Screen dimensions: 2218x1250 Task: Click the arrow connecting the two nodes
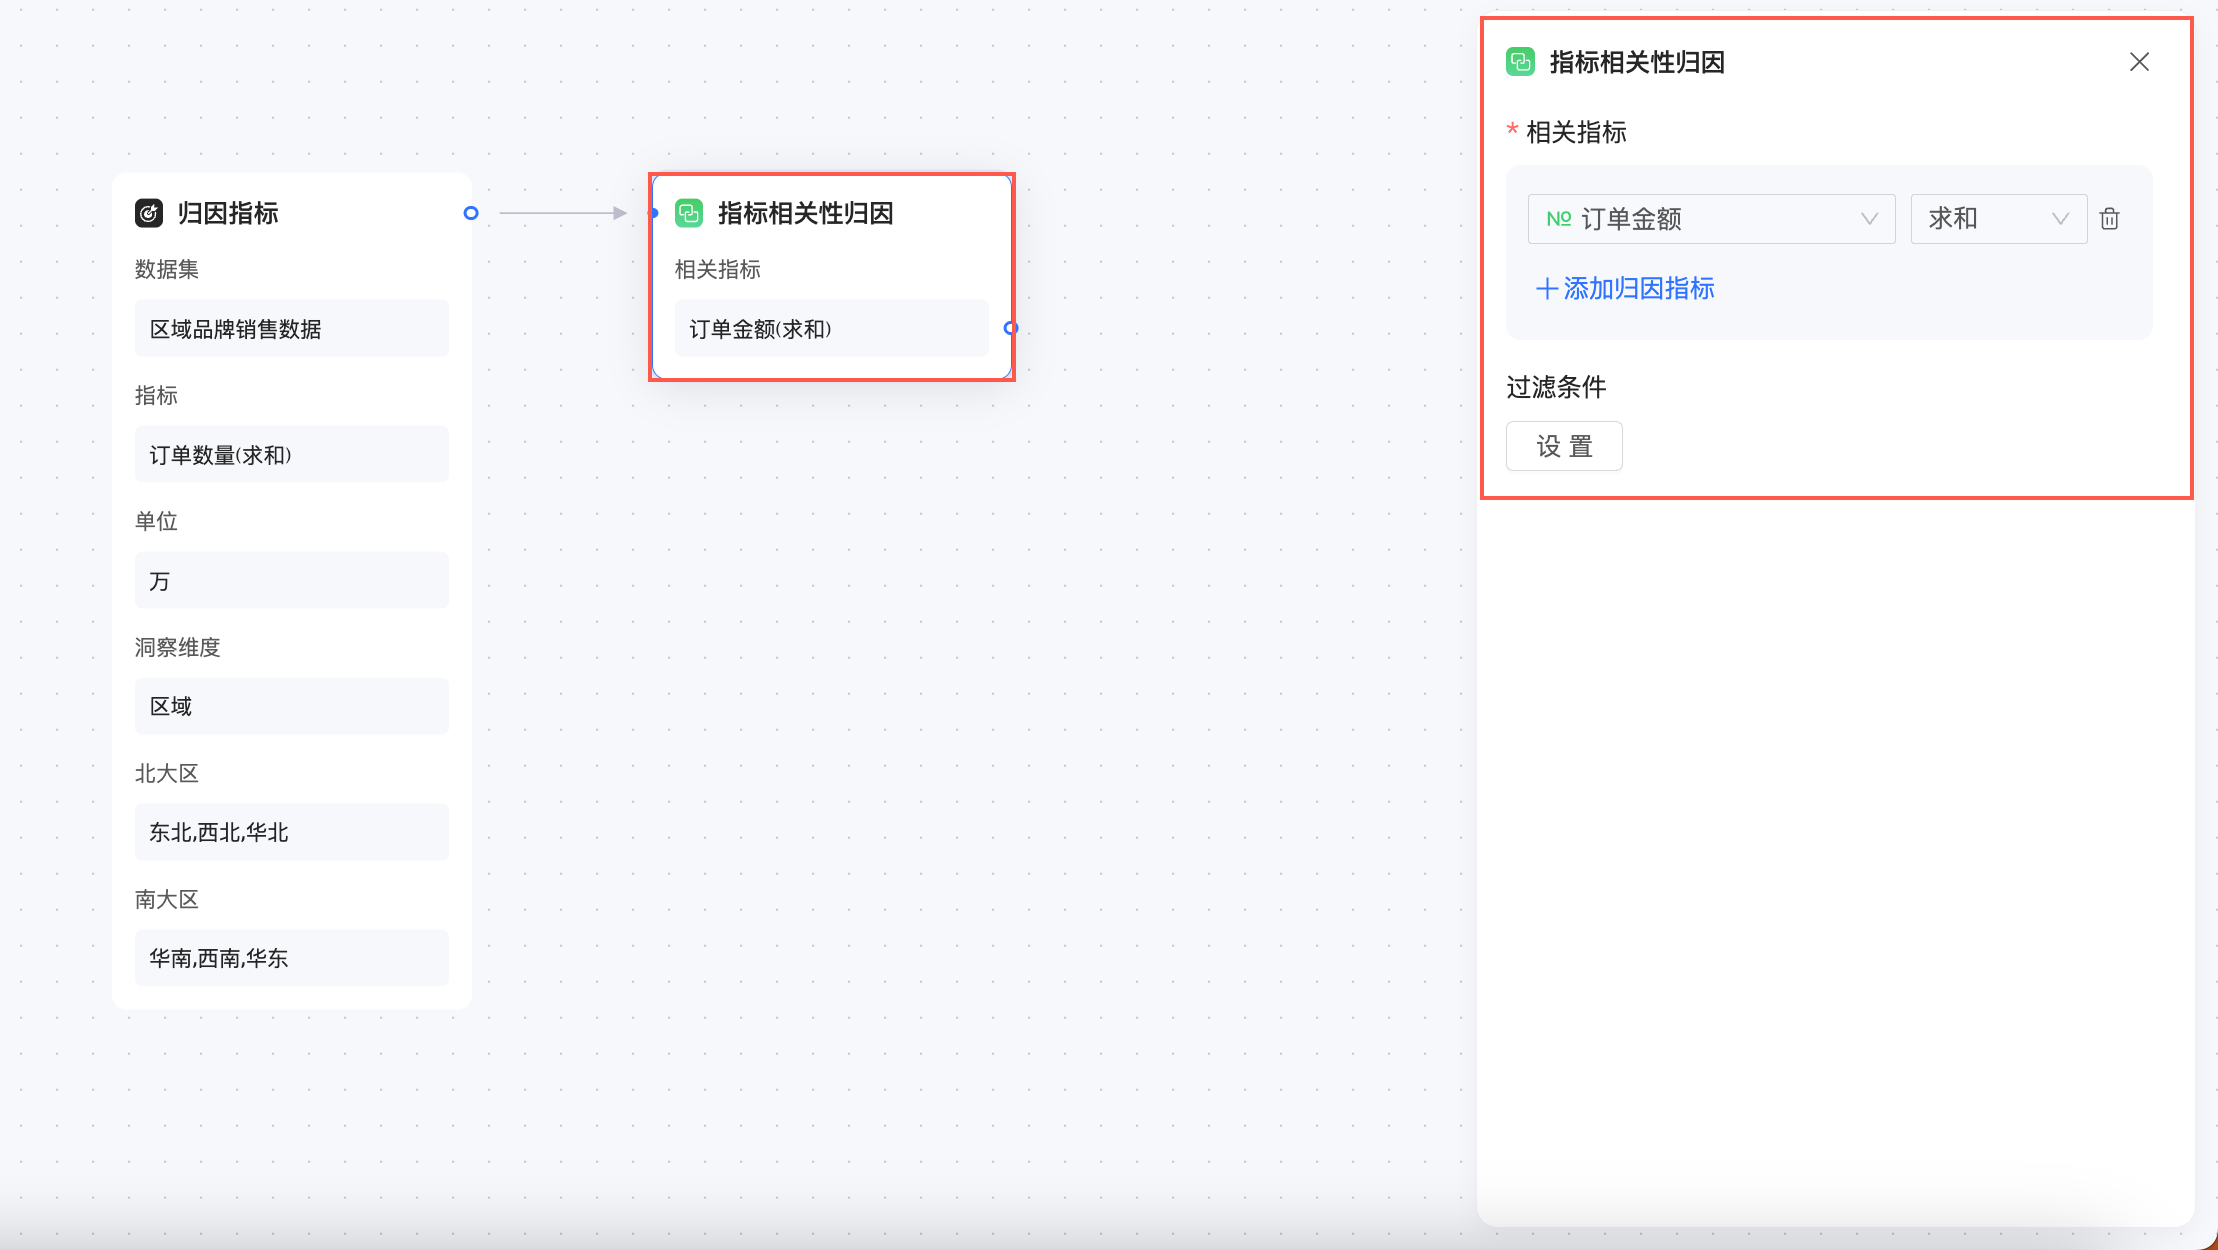562,213
